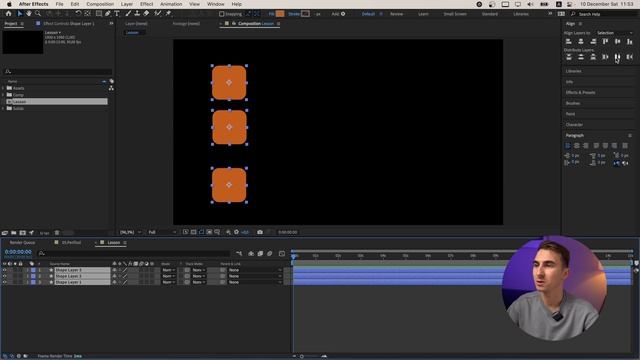The image size is (640, 360).
Task: Switch to the Default workspace
Action: [x=368, y=14]
